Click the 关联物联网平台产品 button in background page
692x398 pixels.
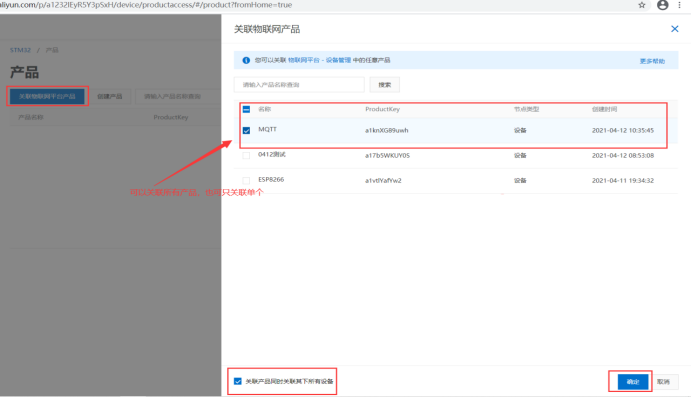(47, 96)
